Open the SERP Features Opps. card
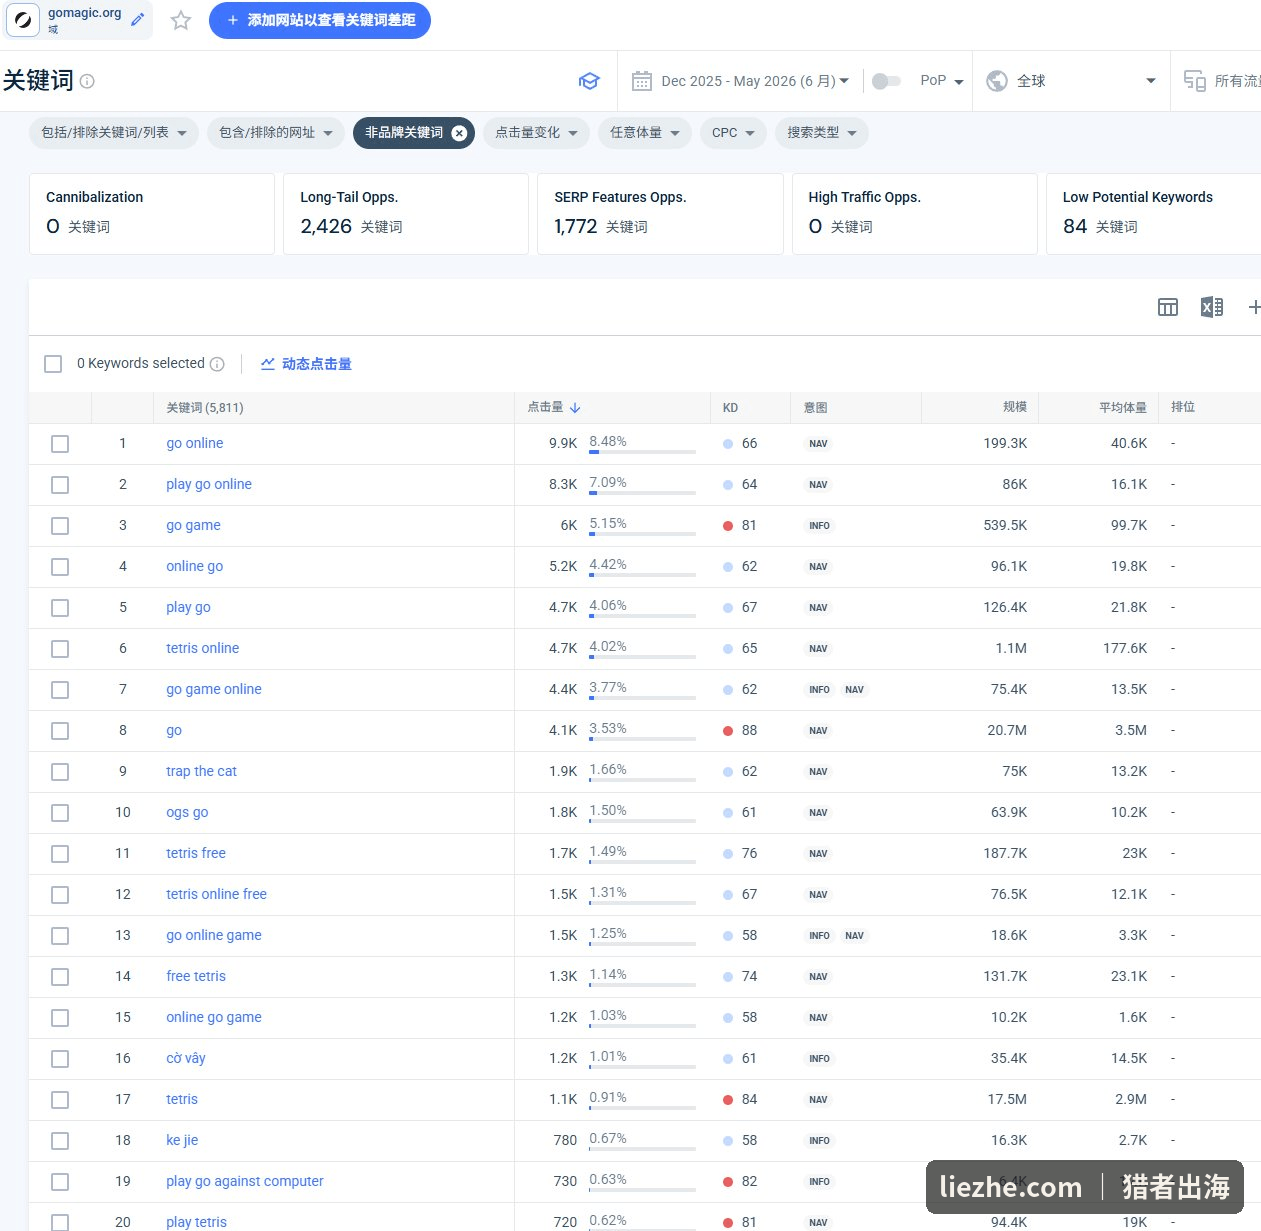 660,214
